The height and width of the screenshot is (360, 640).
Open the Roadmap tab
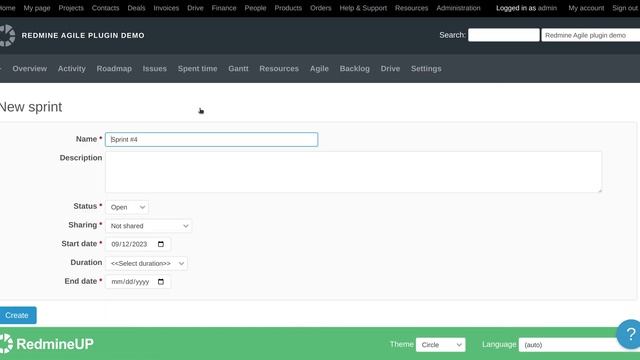(x=114, y=69)
